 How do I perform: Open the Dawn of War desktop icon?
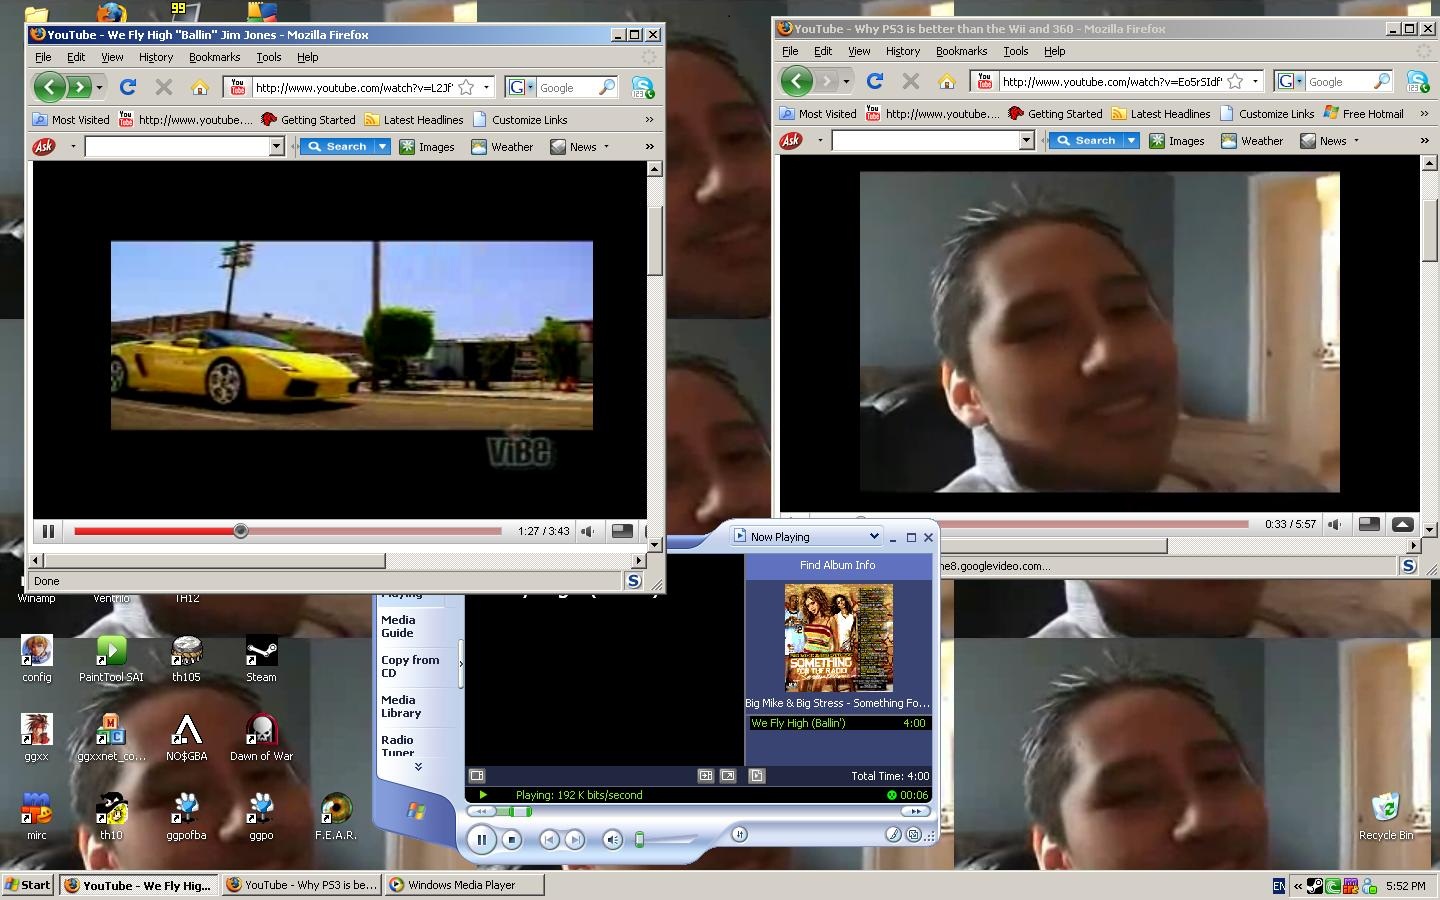pyautogui.click(x=261, y=738)
